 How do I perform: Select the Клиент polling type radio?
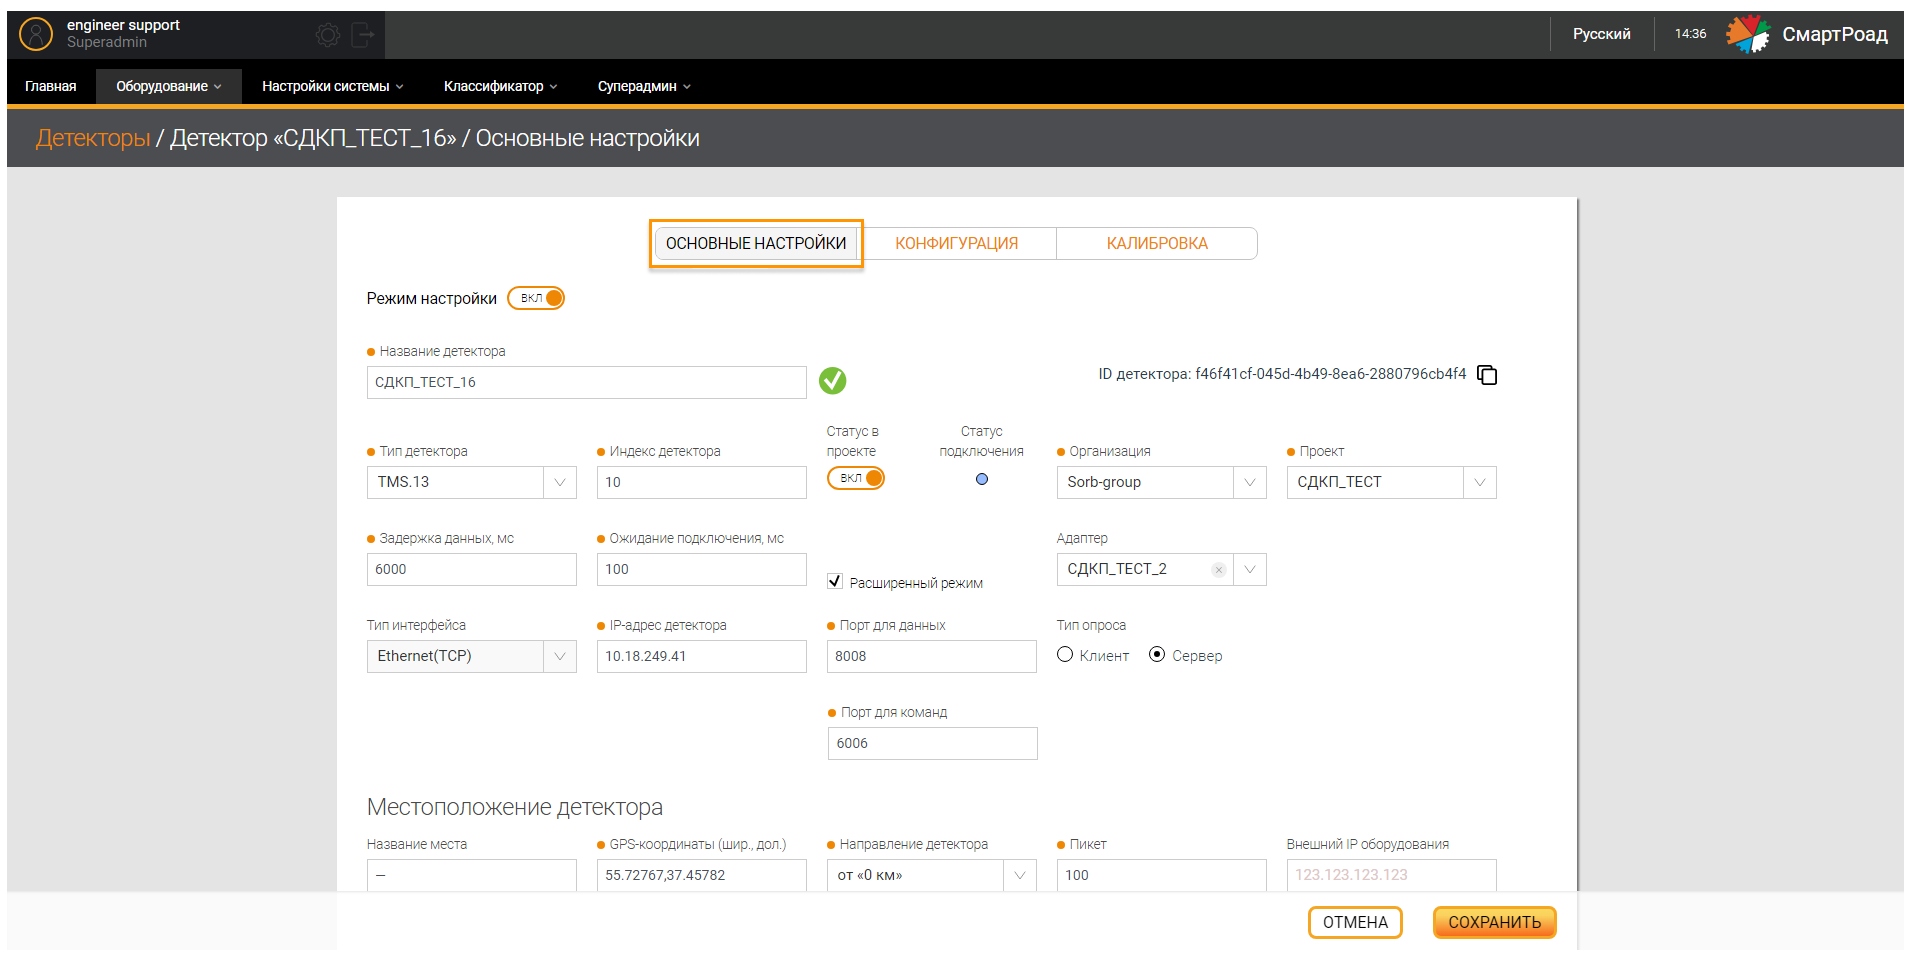click(x=1065, y=654)
